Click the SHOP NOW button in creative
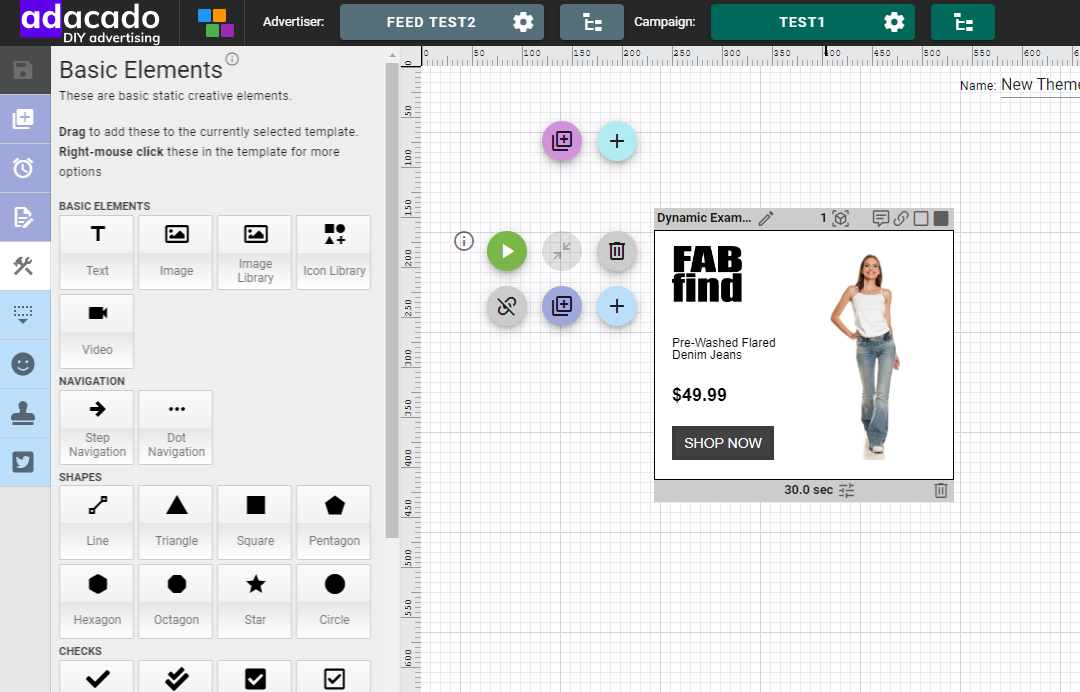The width and height of the screenshot is (1080, 692). coord(723,443)
